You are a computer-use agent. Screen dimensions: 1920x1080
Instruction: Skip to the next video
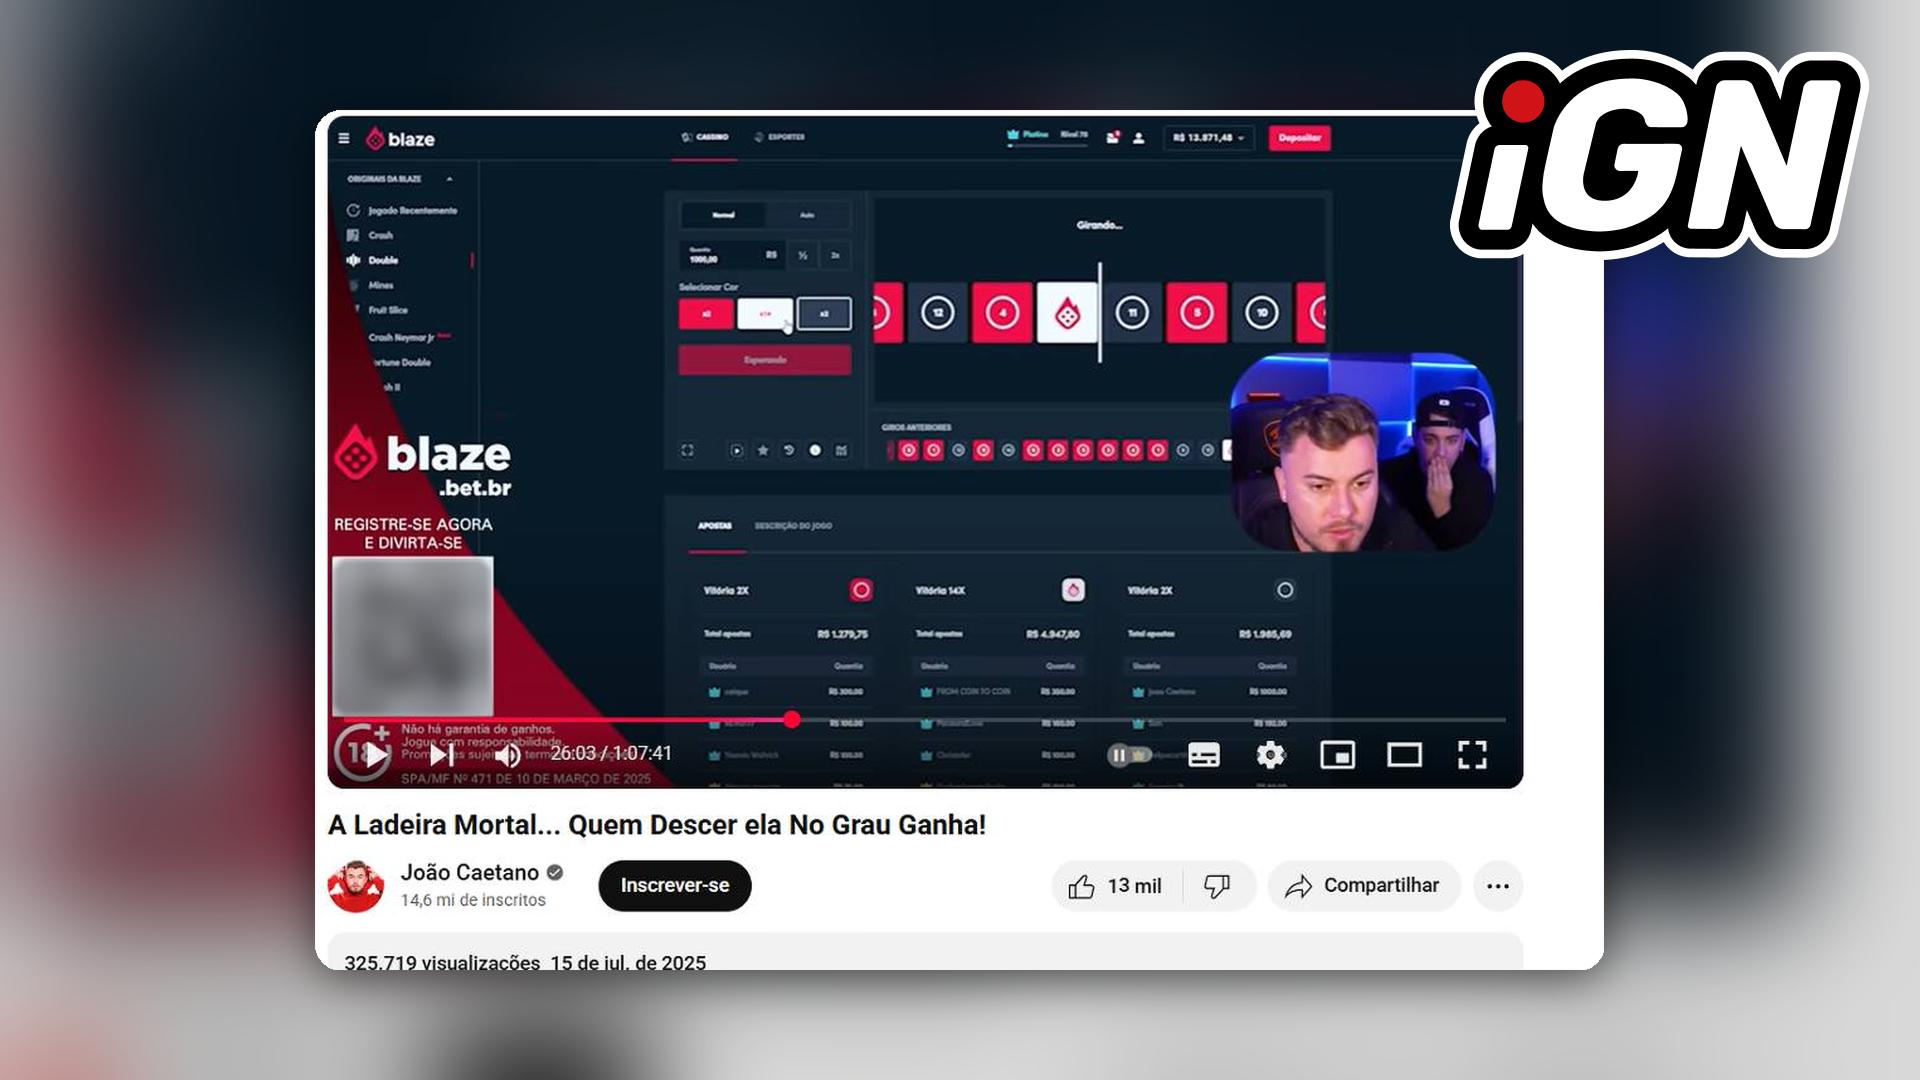pos(441,755)
